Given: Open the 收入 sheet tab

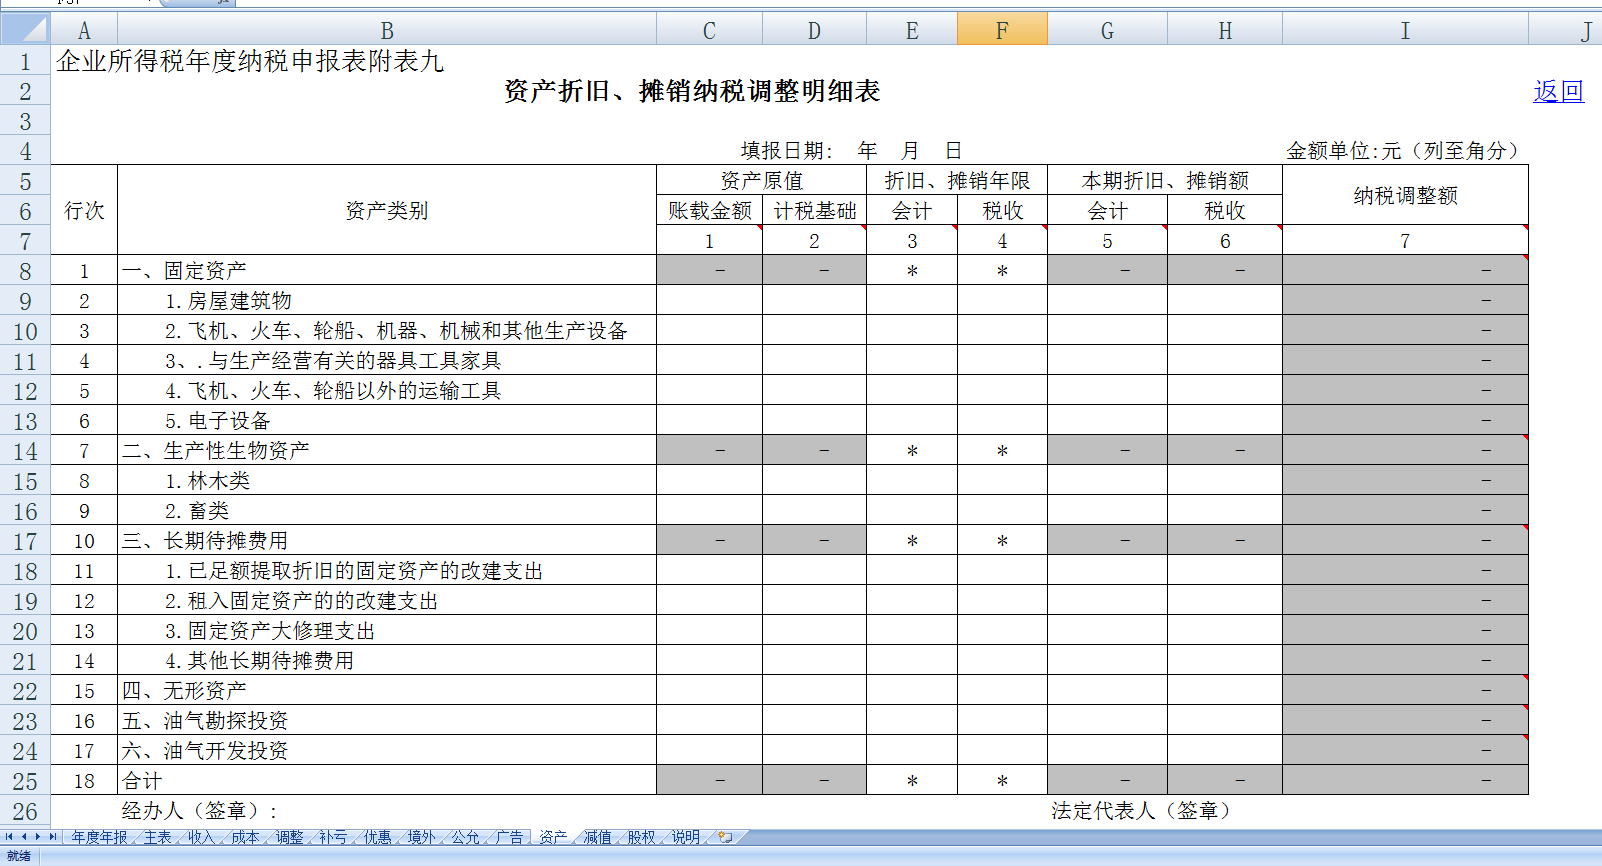Looking at the screenshot, I should click(201, 837).
